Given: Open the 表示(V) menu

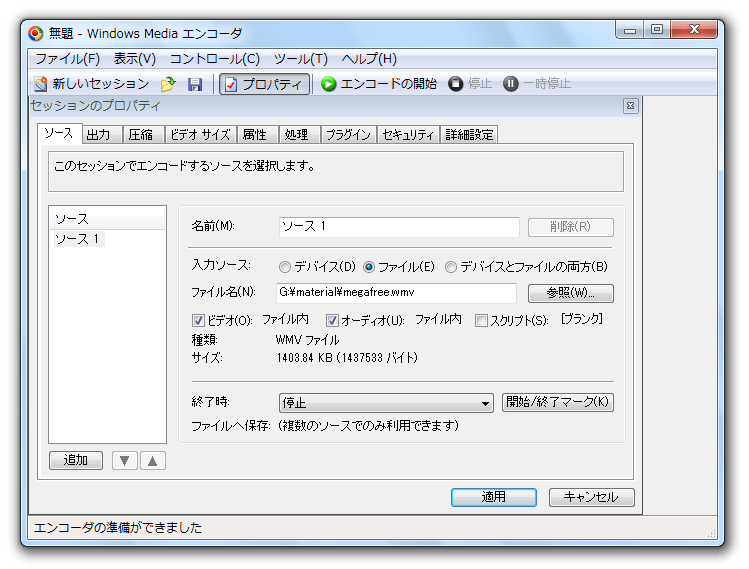Looking at the screenshot, I should pos(135,59).
